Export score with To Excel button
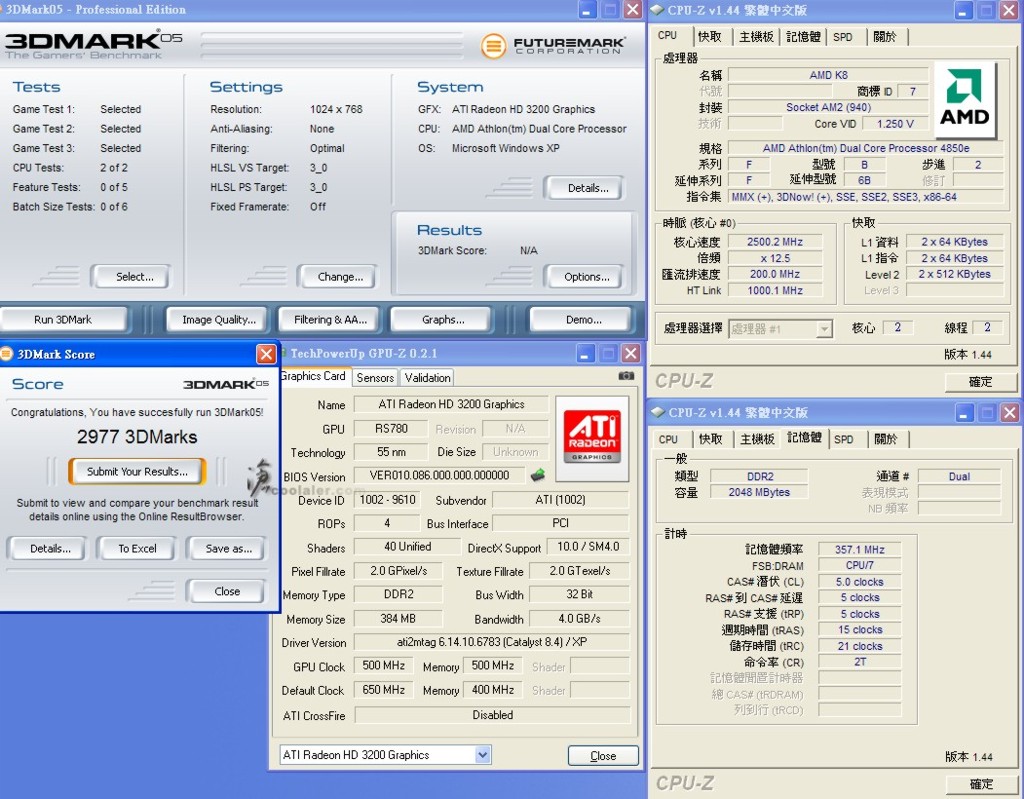This screenshot has height=799, width=1024. (x=137, y=548)
